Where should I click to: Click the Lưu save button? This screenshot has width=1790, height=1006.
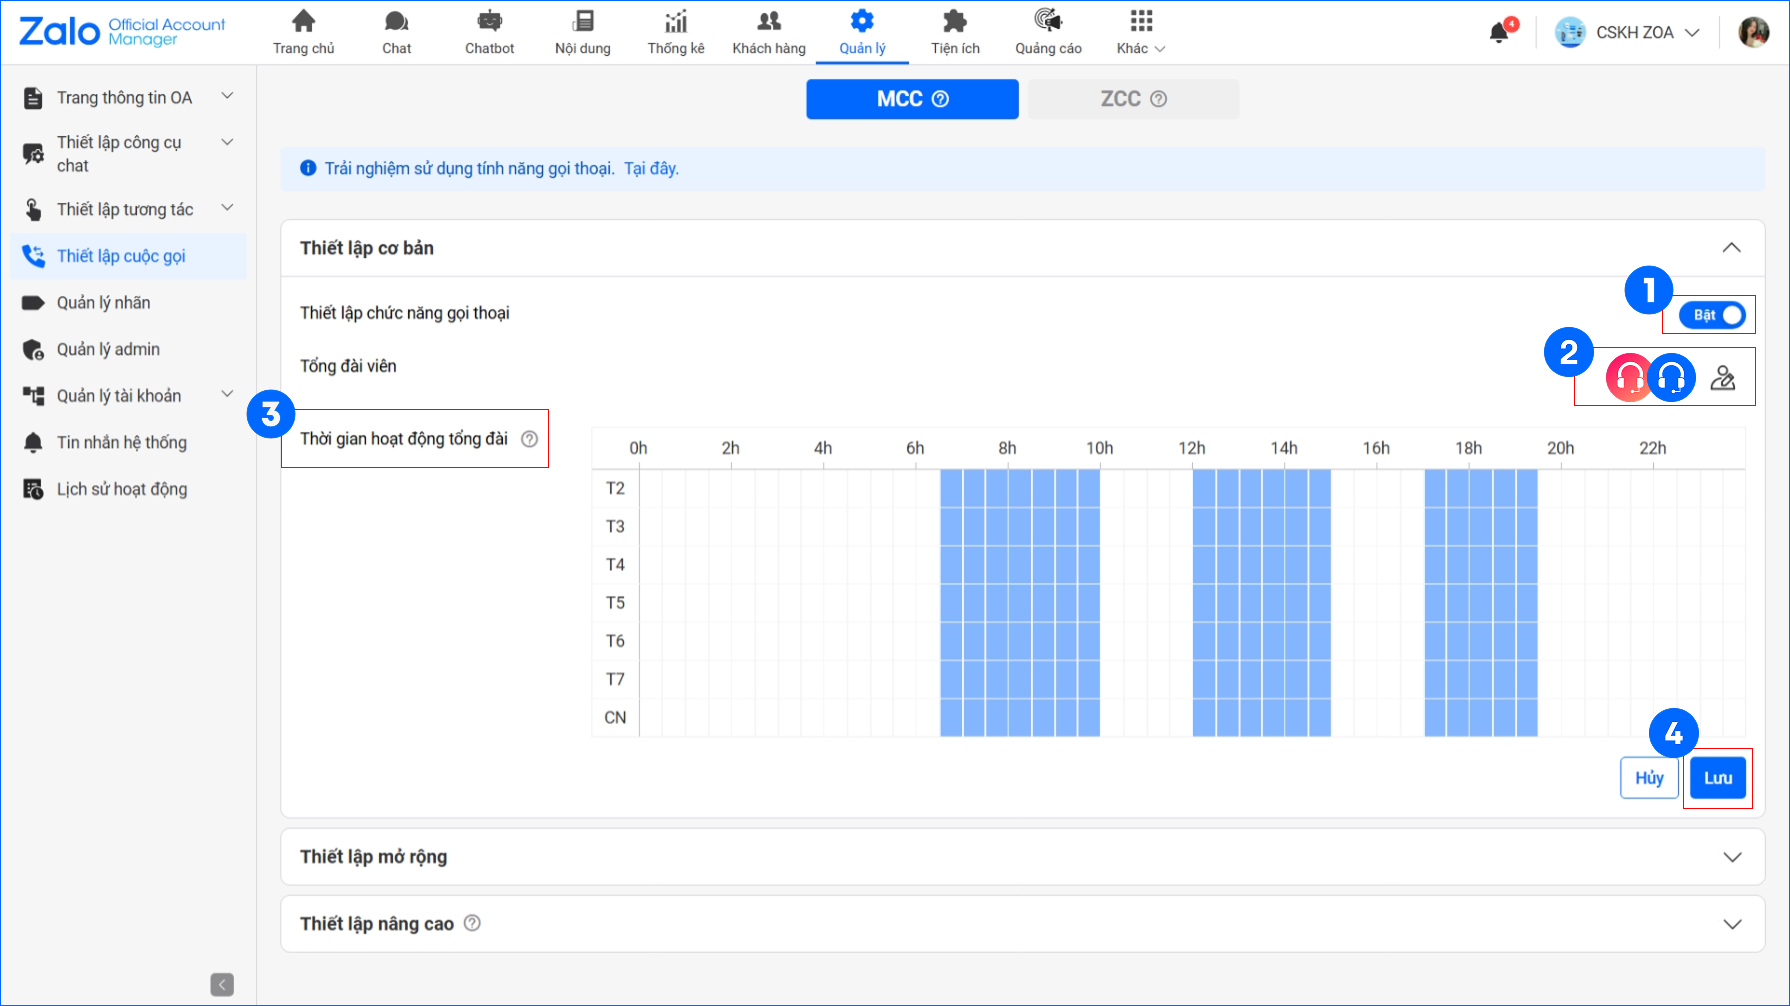pyautogui.click(x=1718, y=778)
